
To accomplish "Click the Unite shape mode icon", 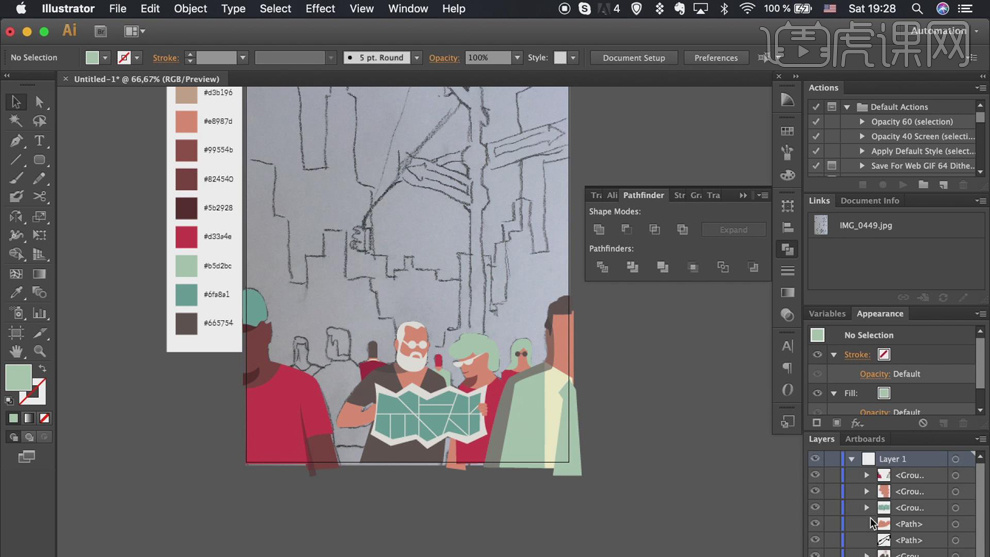I will coord(599,230).
